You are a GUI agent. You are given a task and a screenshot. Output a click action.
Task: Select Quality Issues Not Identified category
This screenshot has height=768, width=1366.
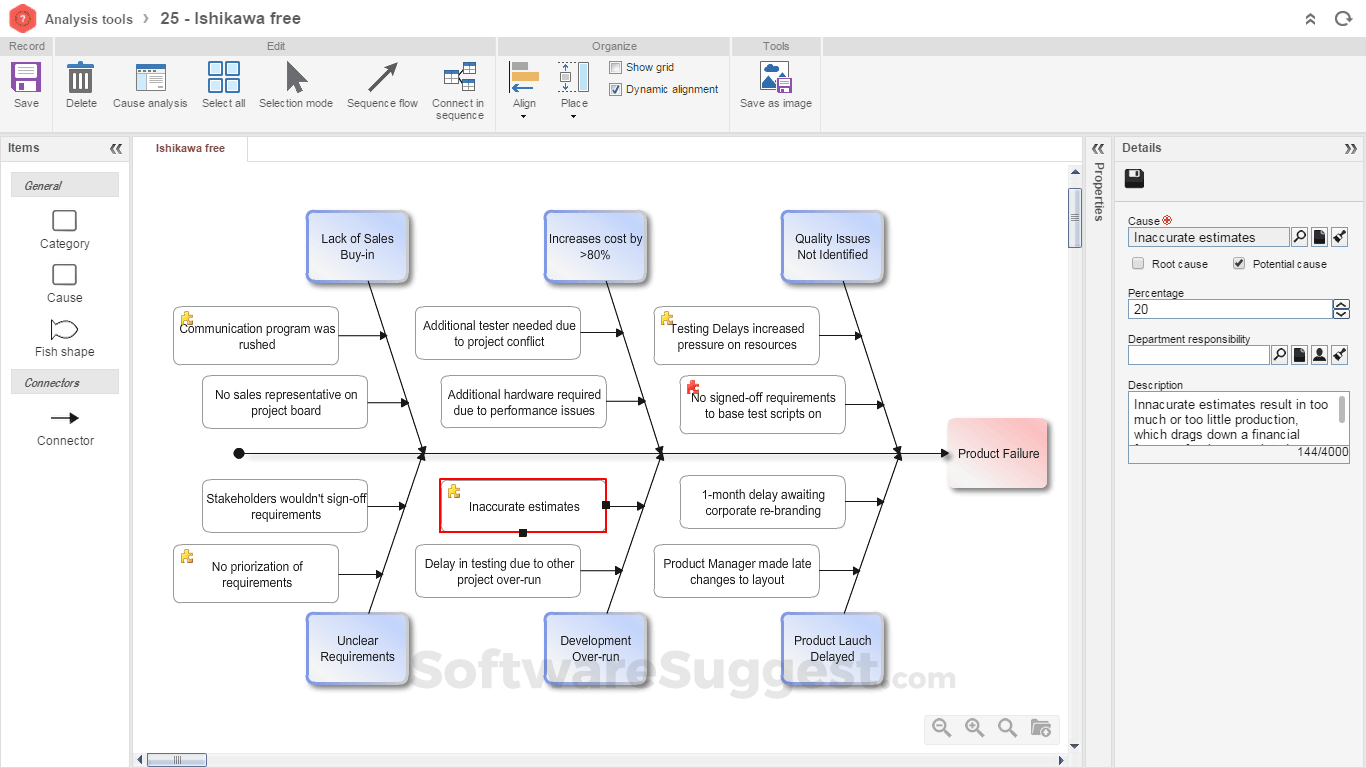click(832, 246)
